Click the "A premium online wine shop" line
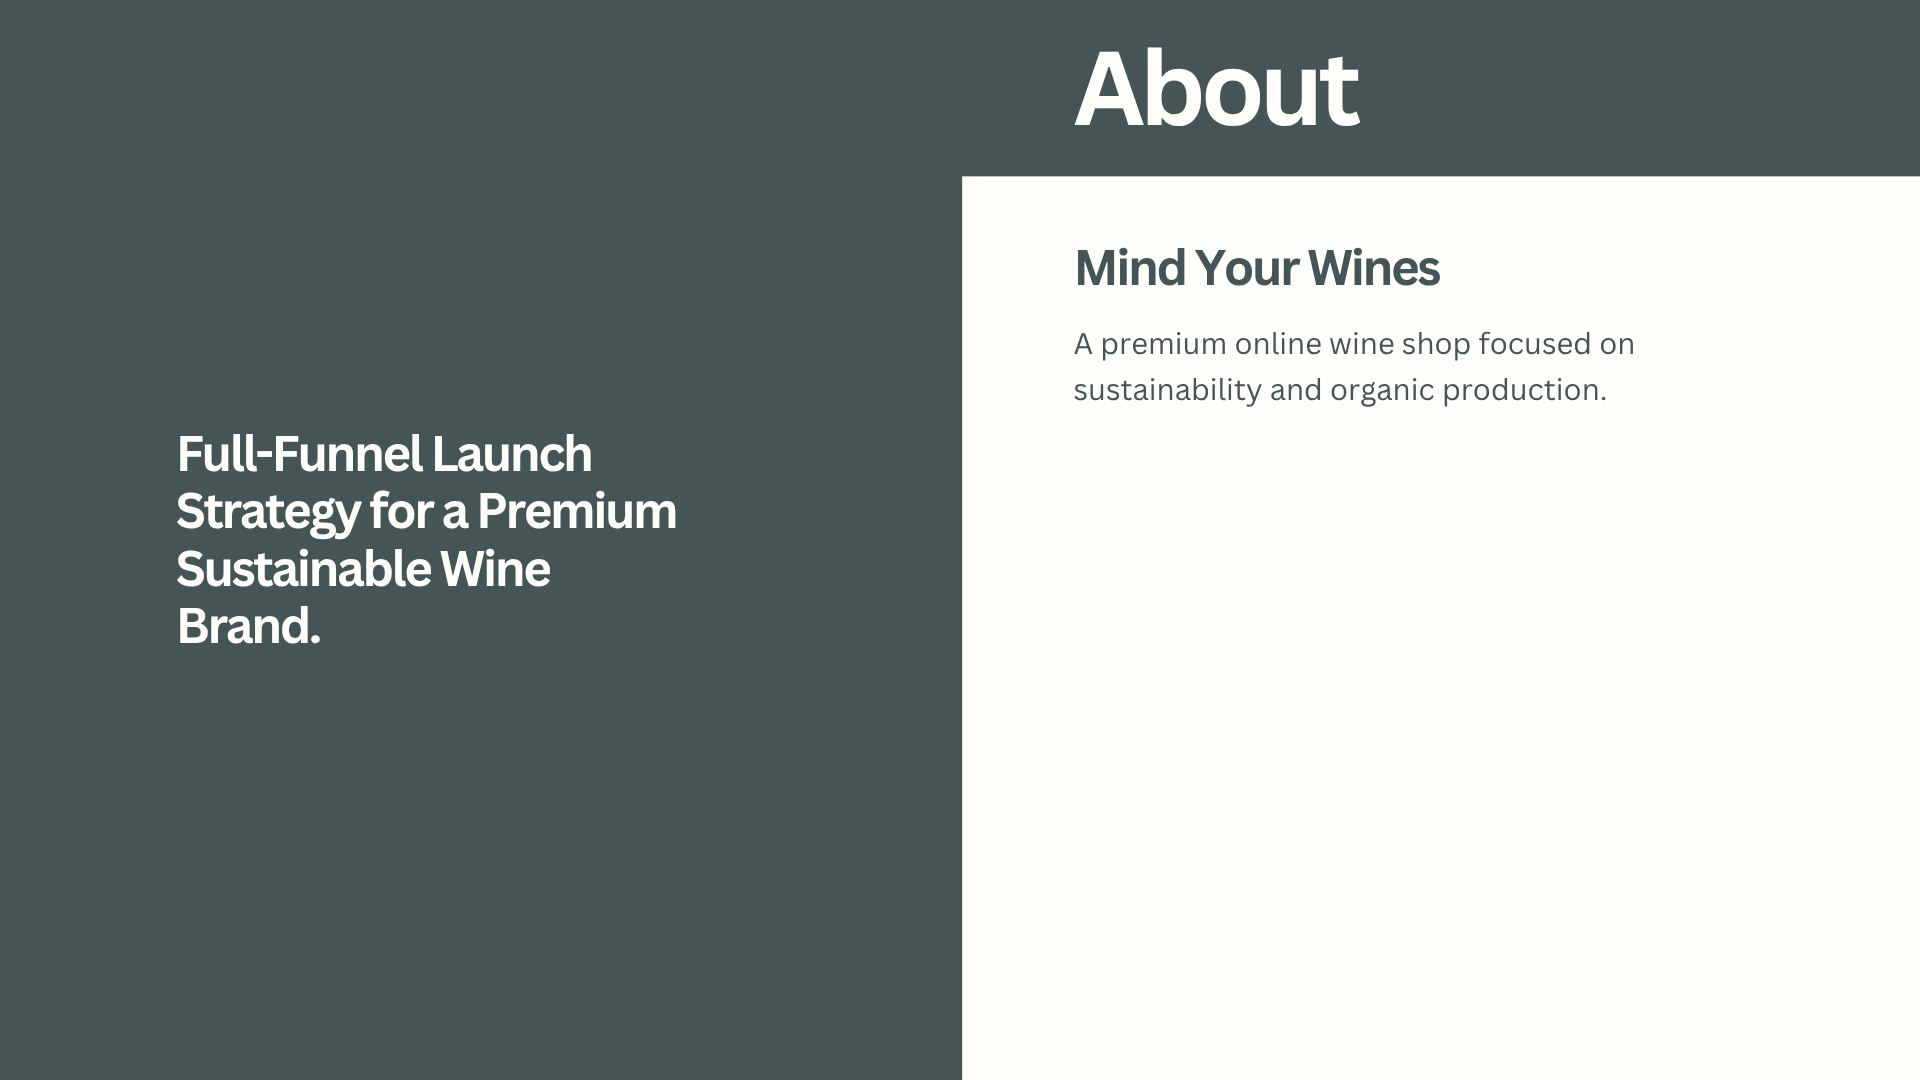This screenshot has height=1080, width=1920. point(1353,344)
